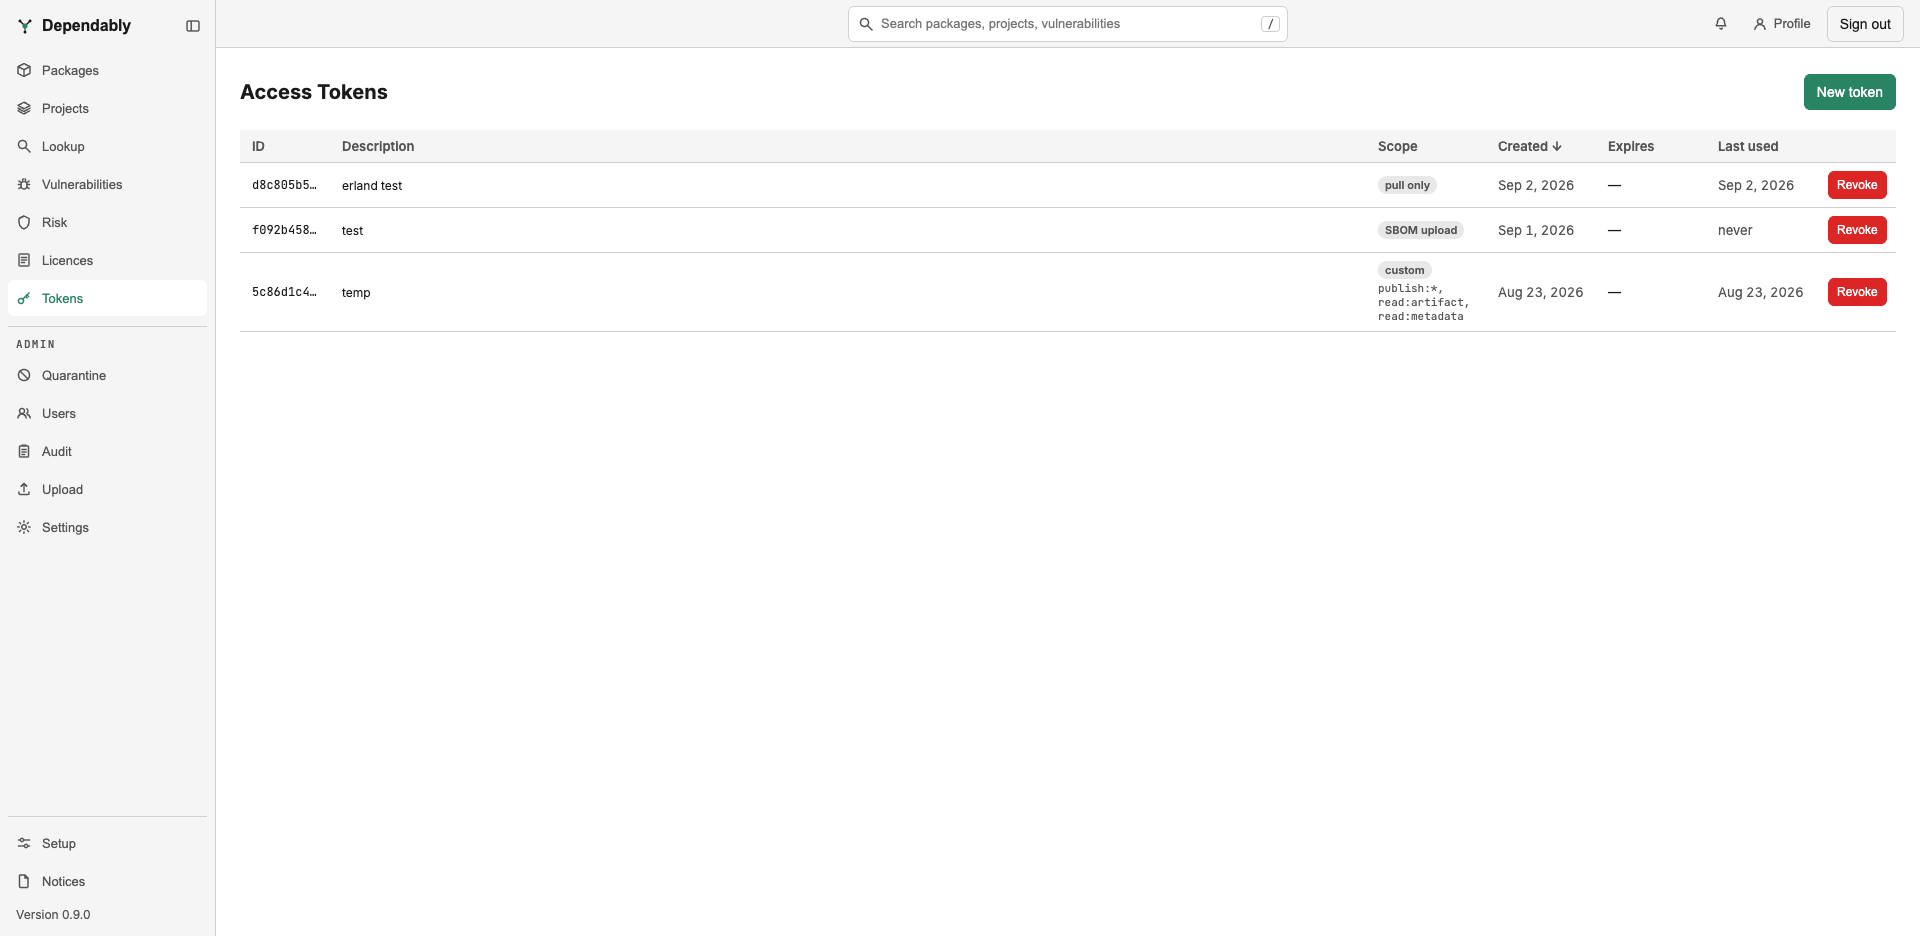This screenshot has width=1920, height=936.
Task: Click the Quarantine blocked-circle icon
Action: coord(24,375)
